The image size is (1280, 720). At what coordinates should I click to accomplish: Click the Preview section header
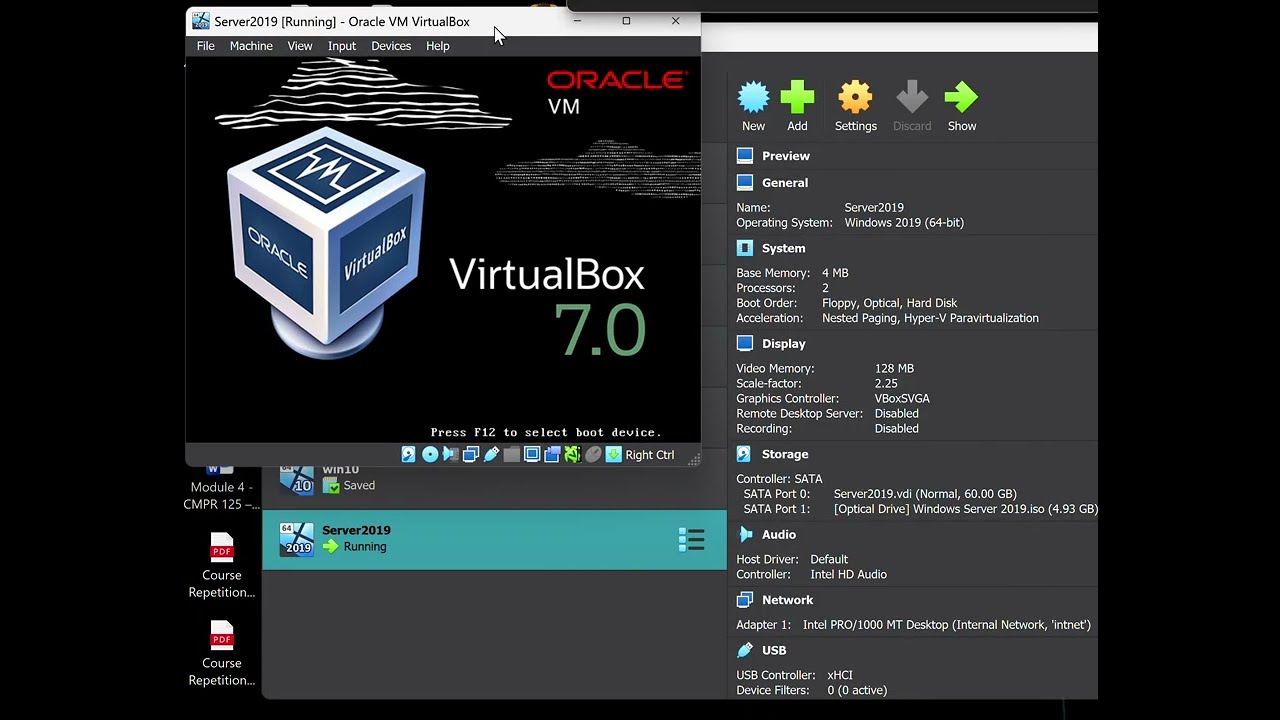785,156
